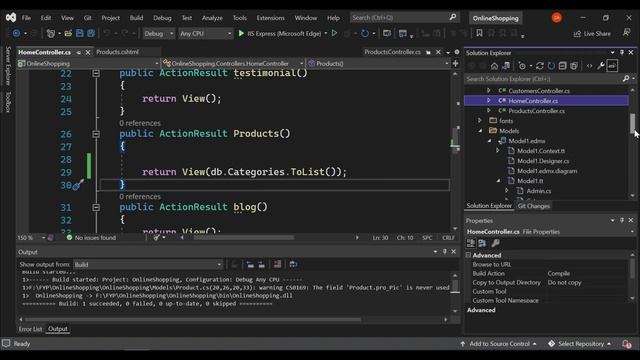
Task: Click Property Pages wrench in Properties panel
Action: click(x=495, y=243)
